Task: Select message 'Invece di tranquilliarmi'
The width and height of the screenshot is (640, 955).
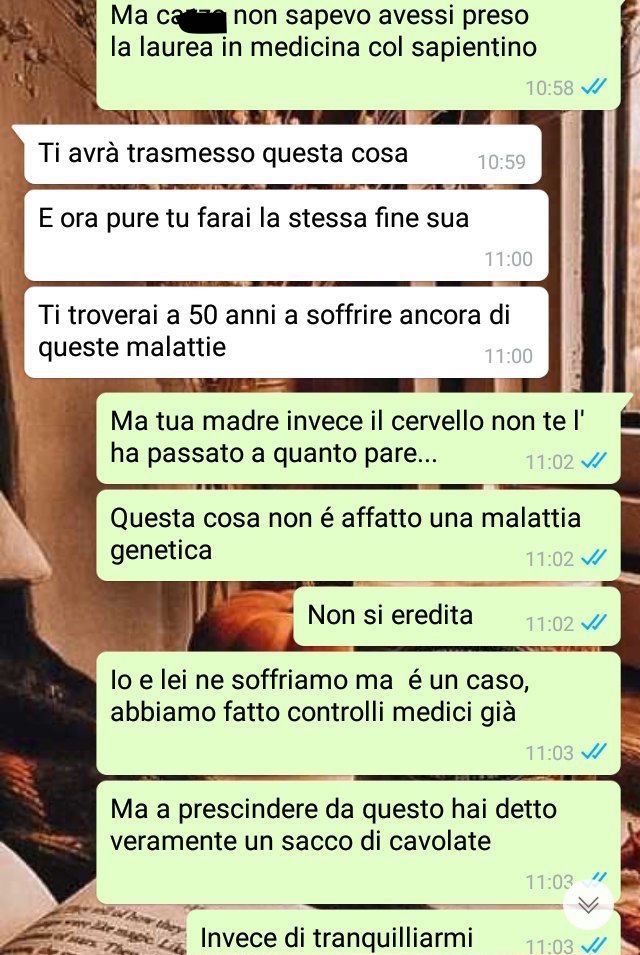Action: (403, 932)
